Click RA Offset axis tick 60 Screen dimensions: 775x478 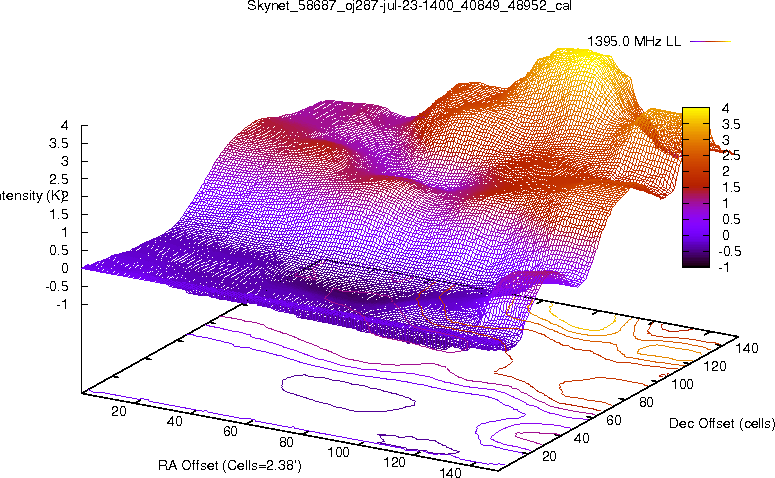tap(230, 432)
